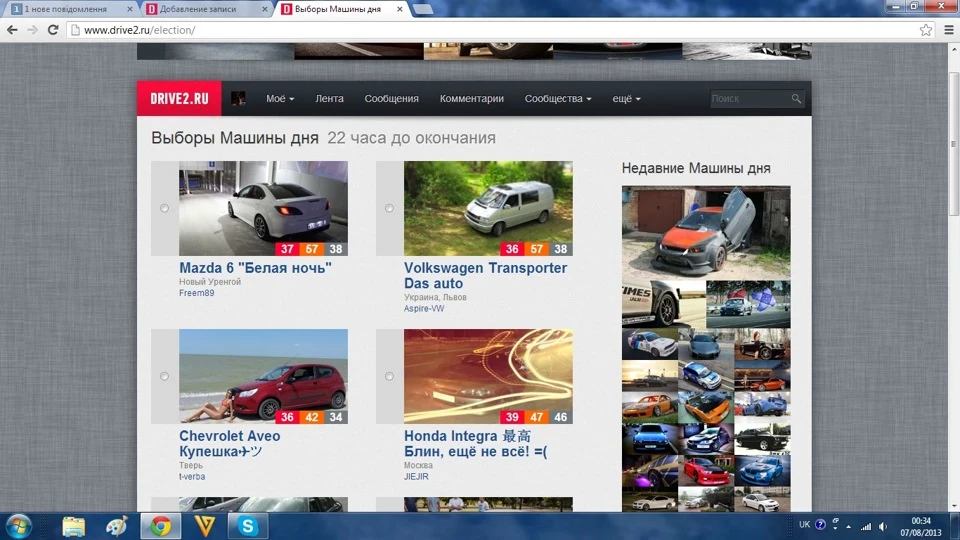Open red Chevrolet Aveo beach photo
Screen dimensions: 960x540
[x=263, y=376]
